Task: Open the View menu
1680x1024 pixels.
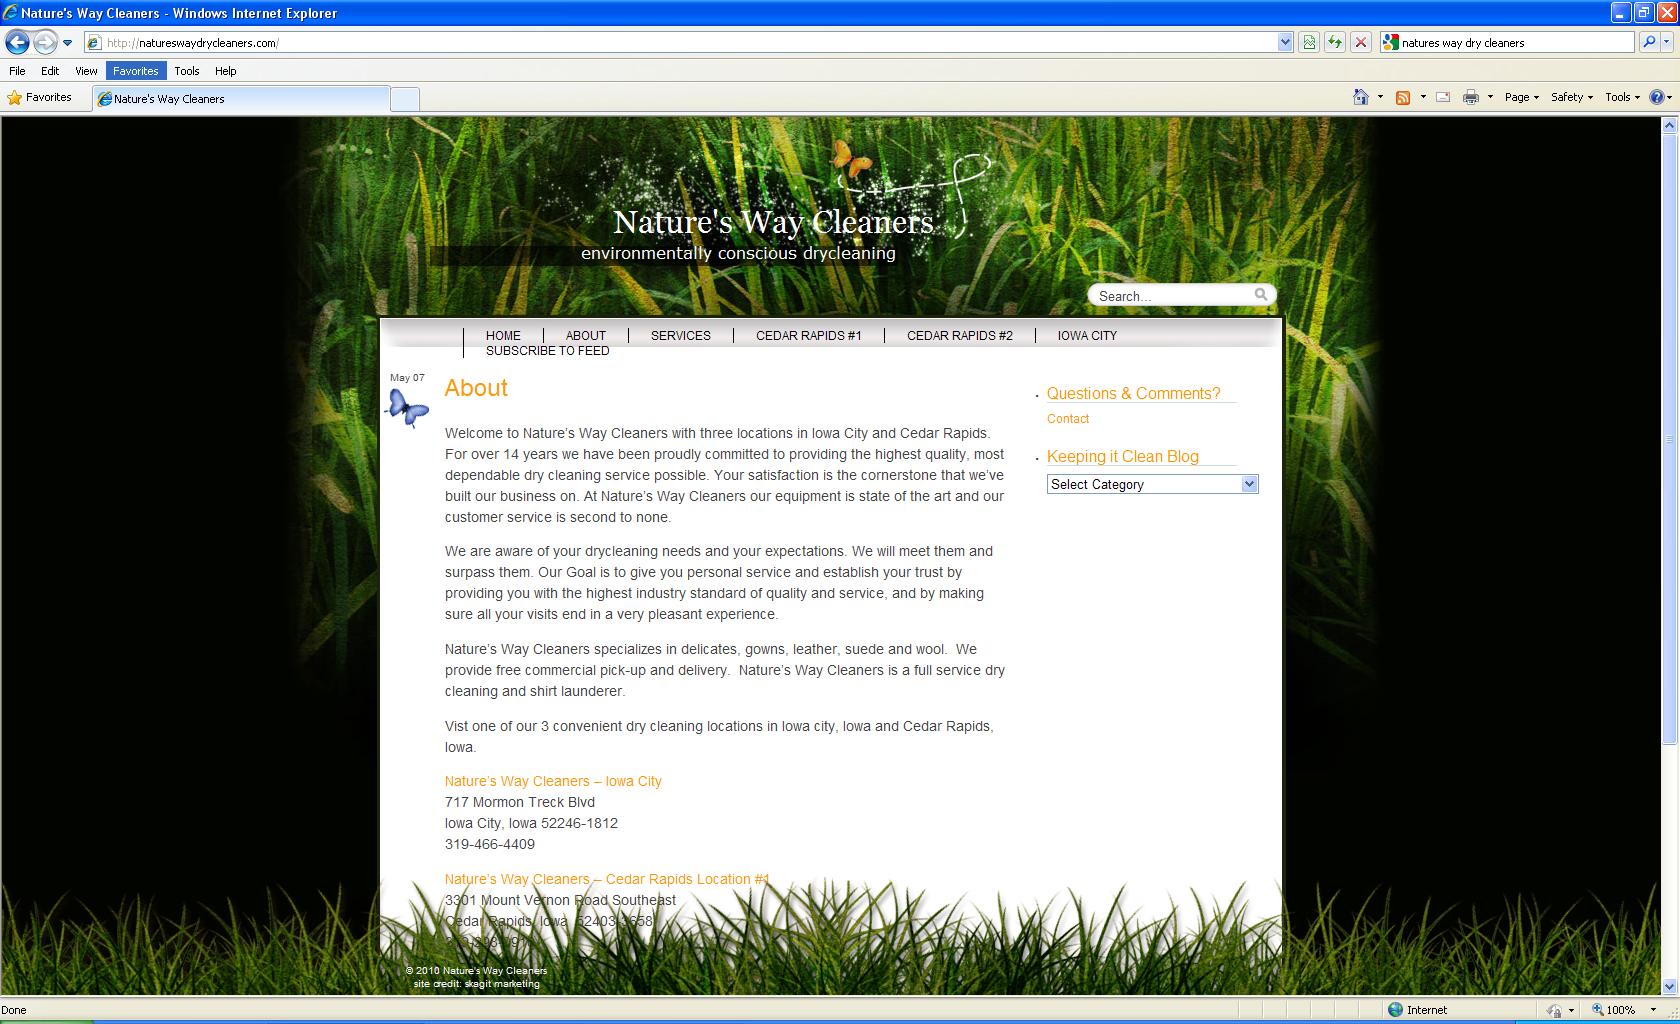Action: tap(86, 71)
